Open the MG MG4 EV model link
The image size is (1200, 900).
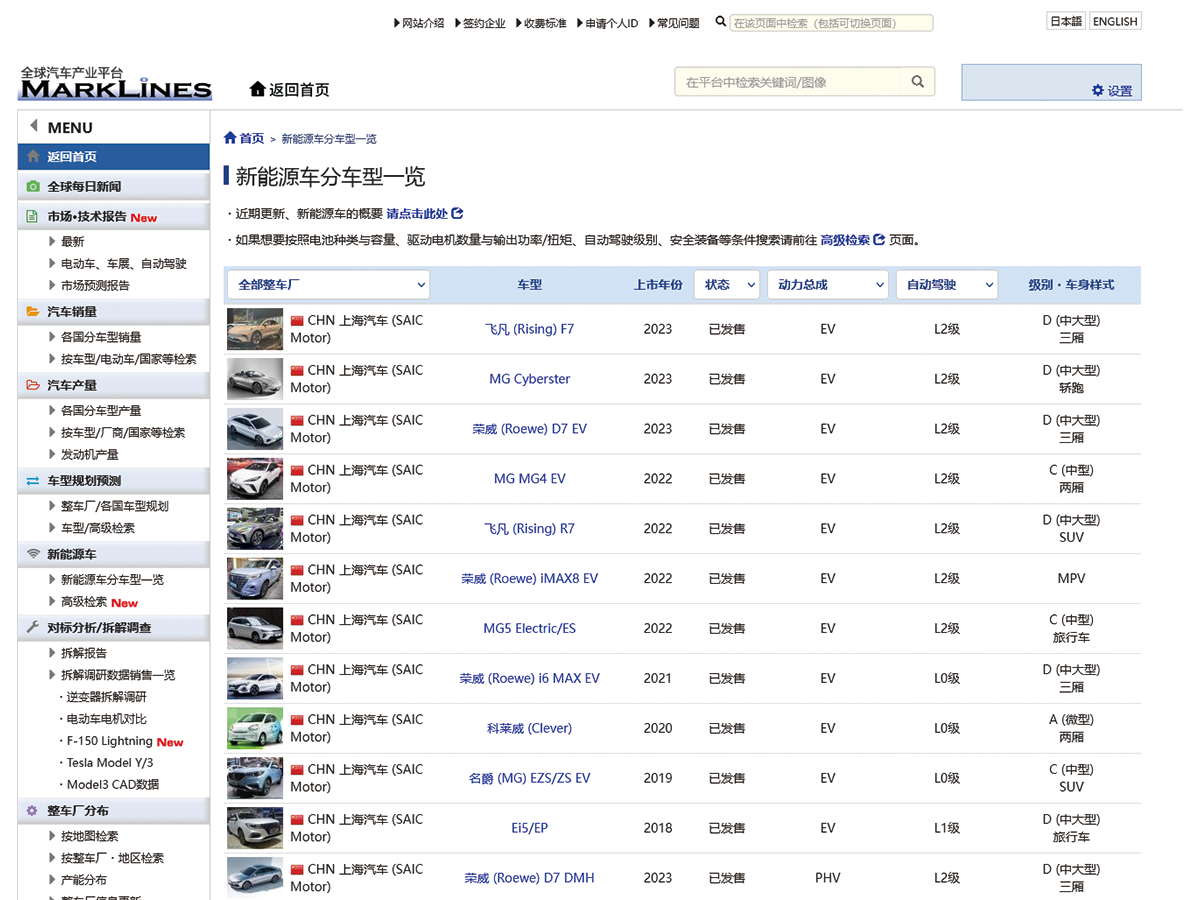coord(530,478)
